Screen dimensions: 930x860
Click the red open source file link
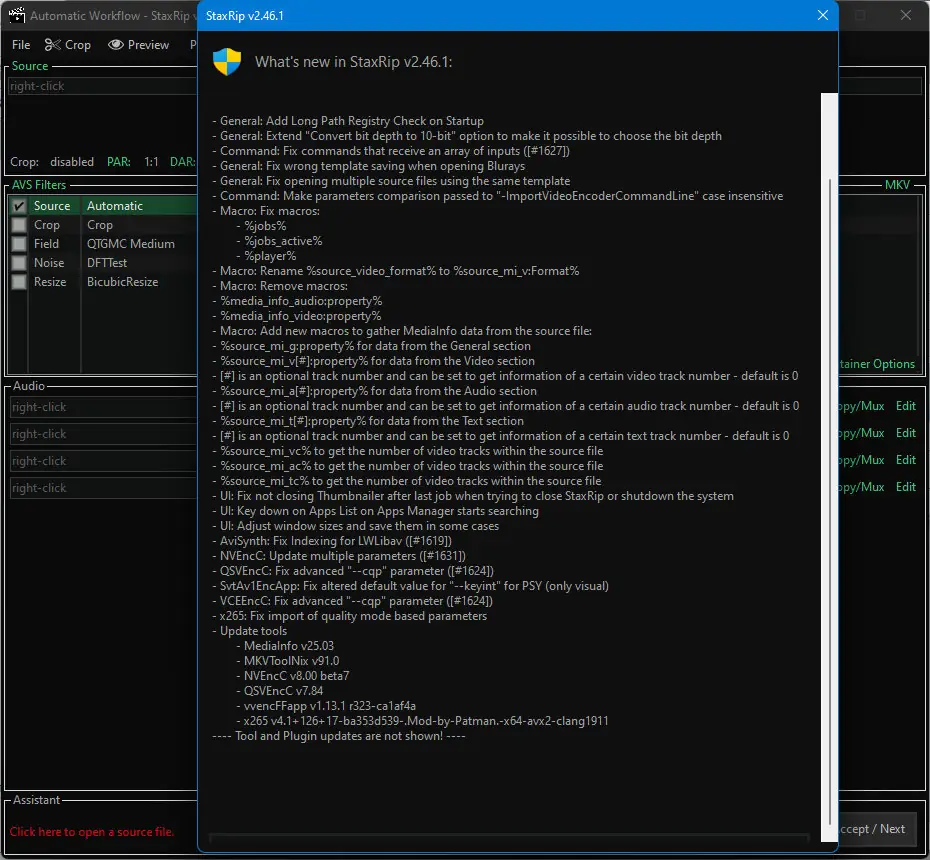pyautogui.click(x=92, y=832)
